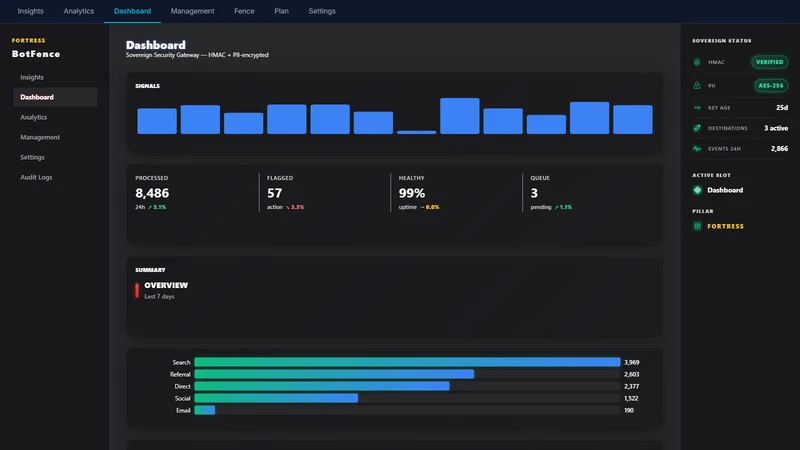The image size is (800, 450).
Task: Click the Referral traffic bar
Action: point(334,374)
